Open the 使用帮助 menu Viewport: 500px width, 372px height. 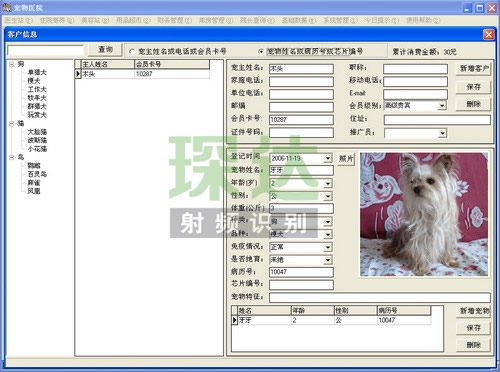423,20
